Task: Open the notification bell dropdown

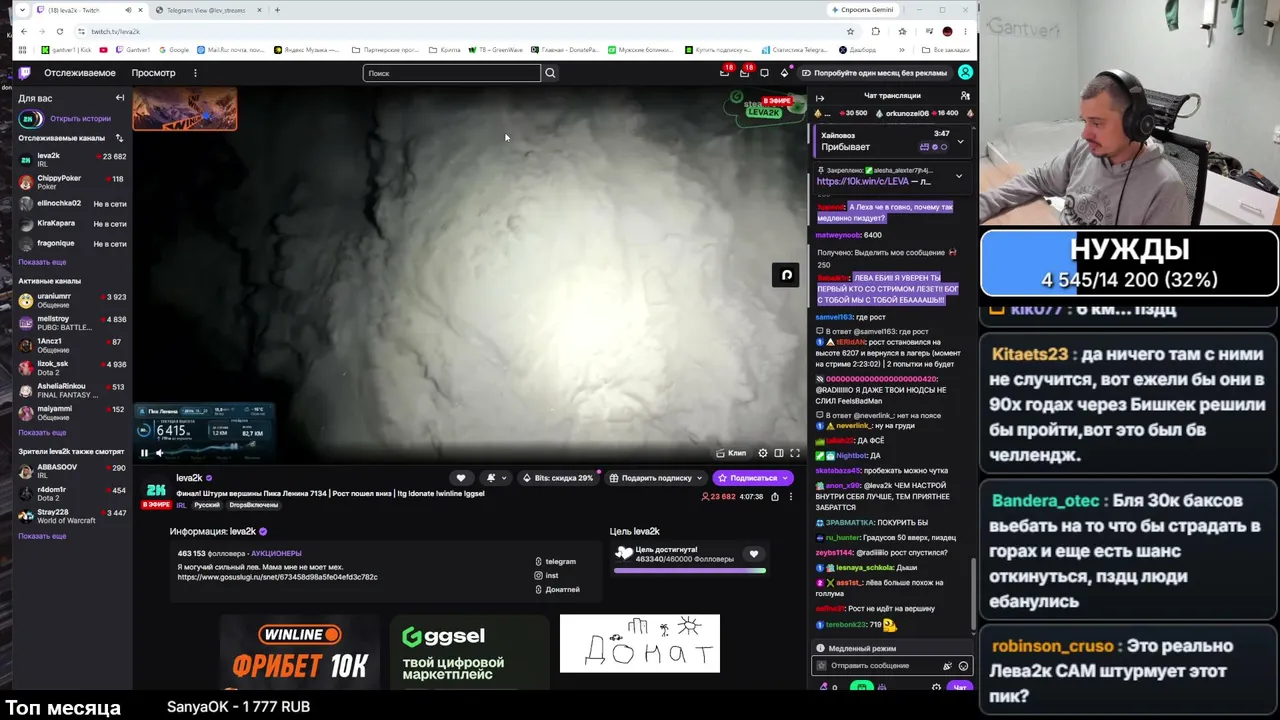Action: point(496,478)
